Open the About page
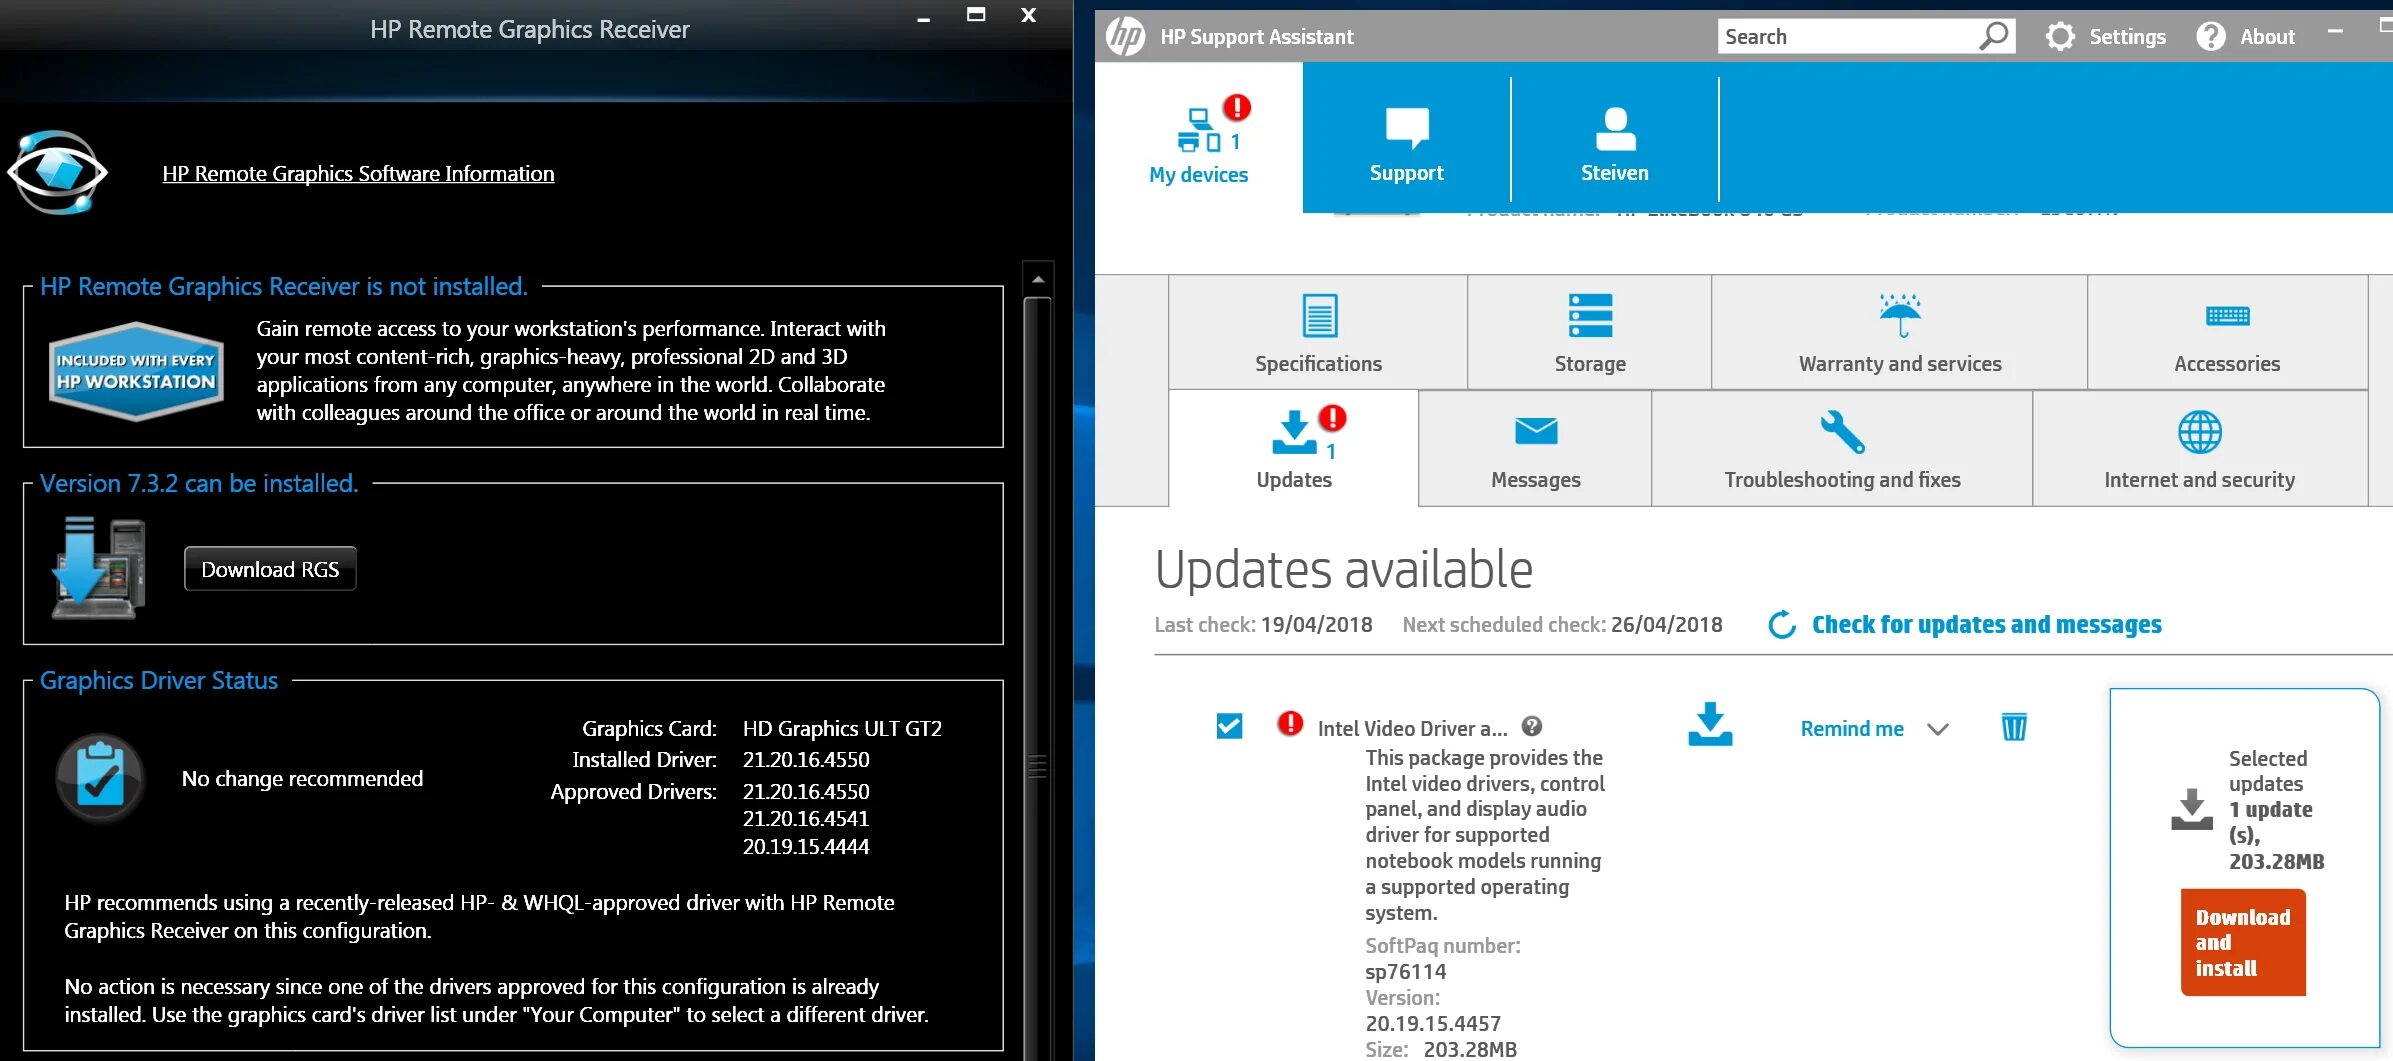Image resolution: width=2393 pixels, height=1061 pixels. pyautogui.click(x=2267, y=37)
